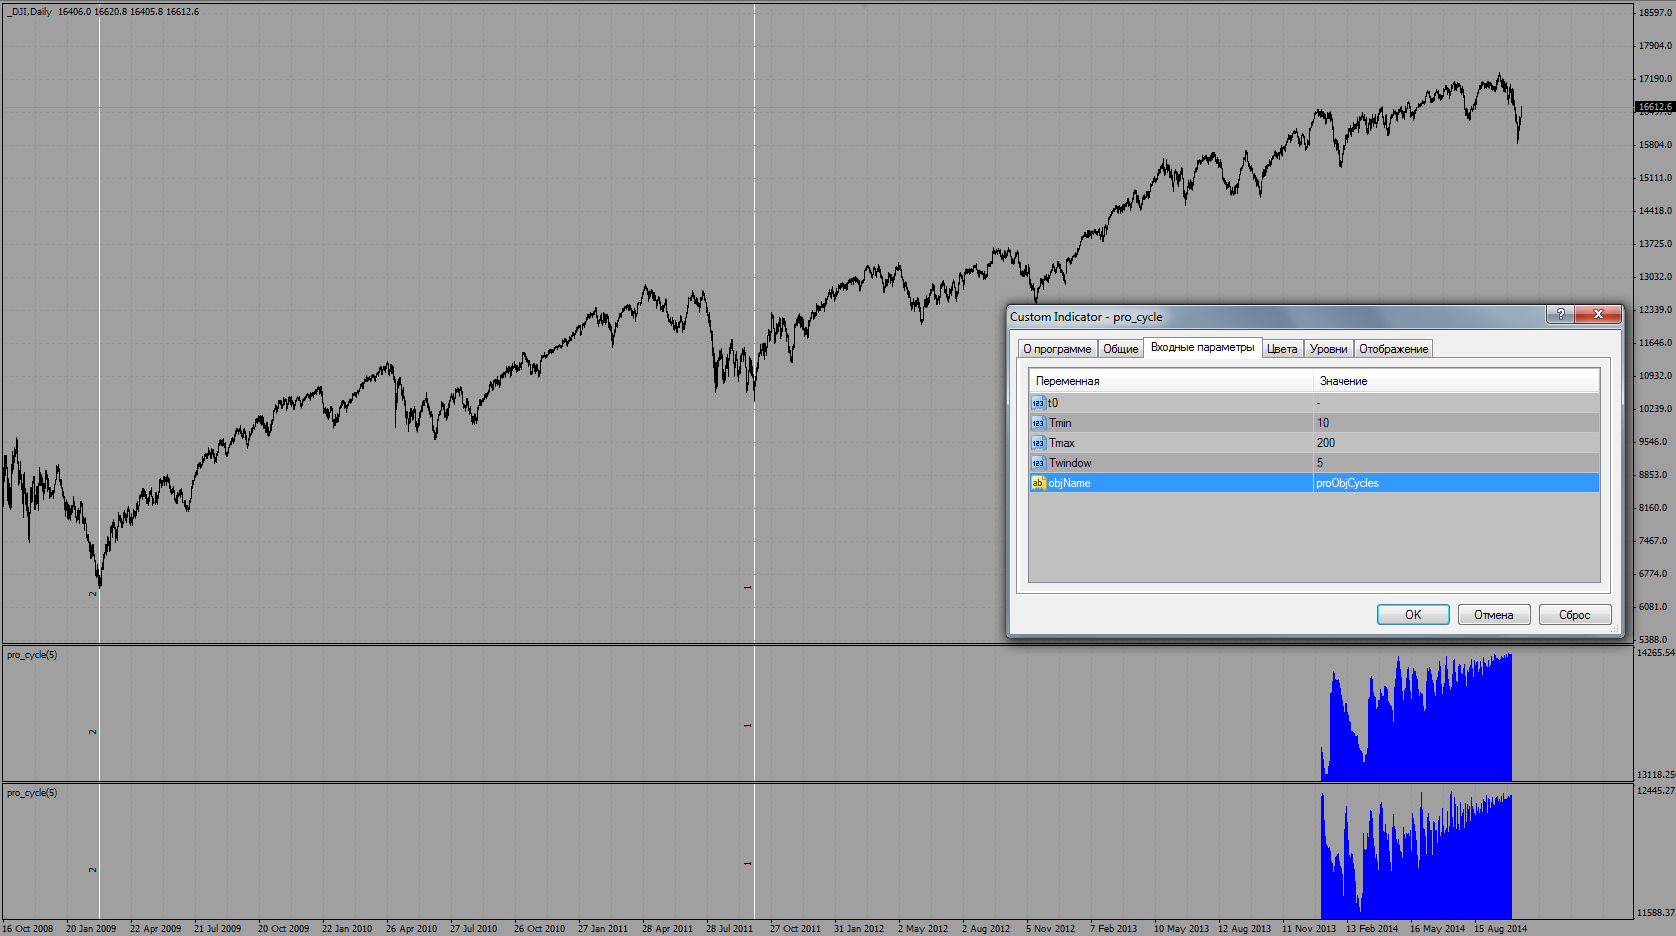Screen dimensions: 1676x936
Task: Click the proObjCycles value field
Action: 1455,483
